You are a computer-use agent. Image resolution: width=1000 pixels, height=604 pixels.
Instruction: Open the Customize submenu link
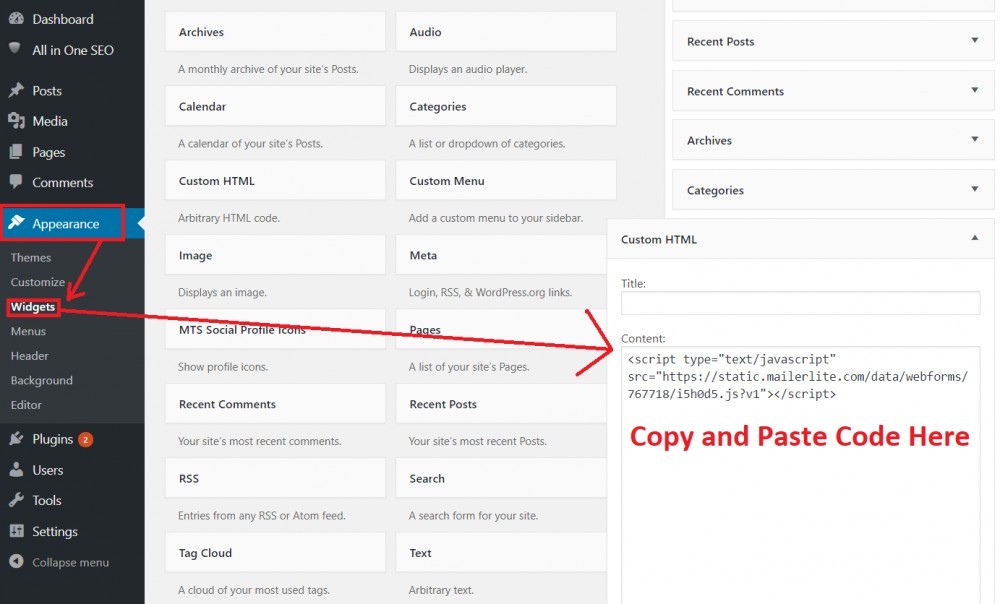(x=38, y=282)
